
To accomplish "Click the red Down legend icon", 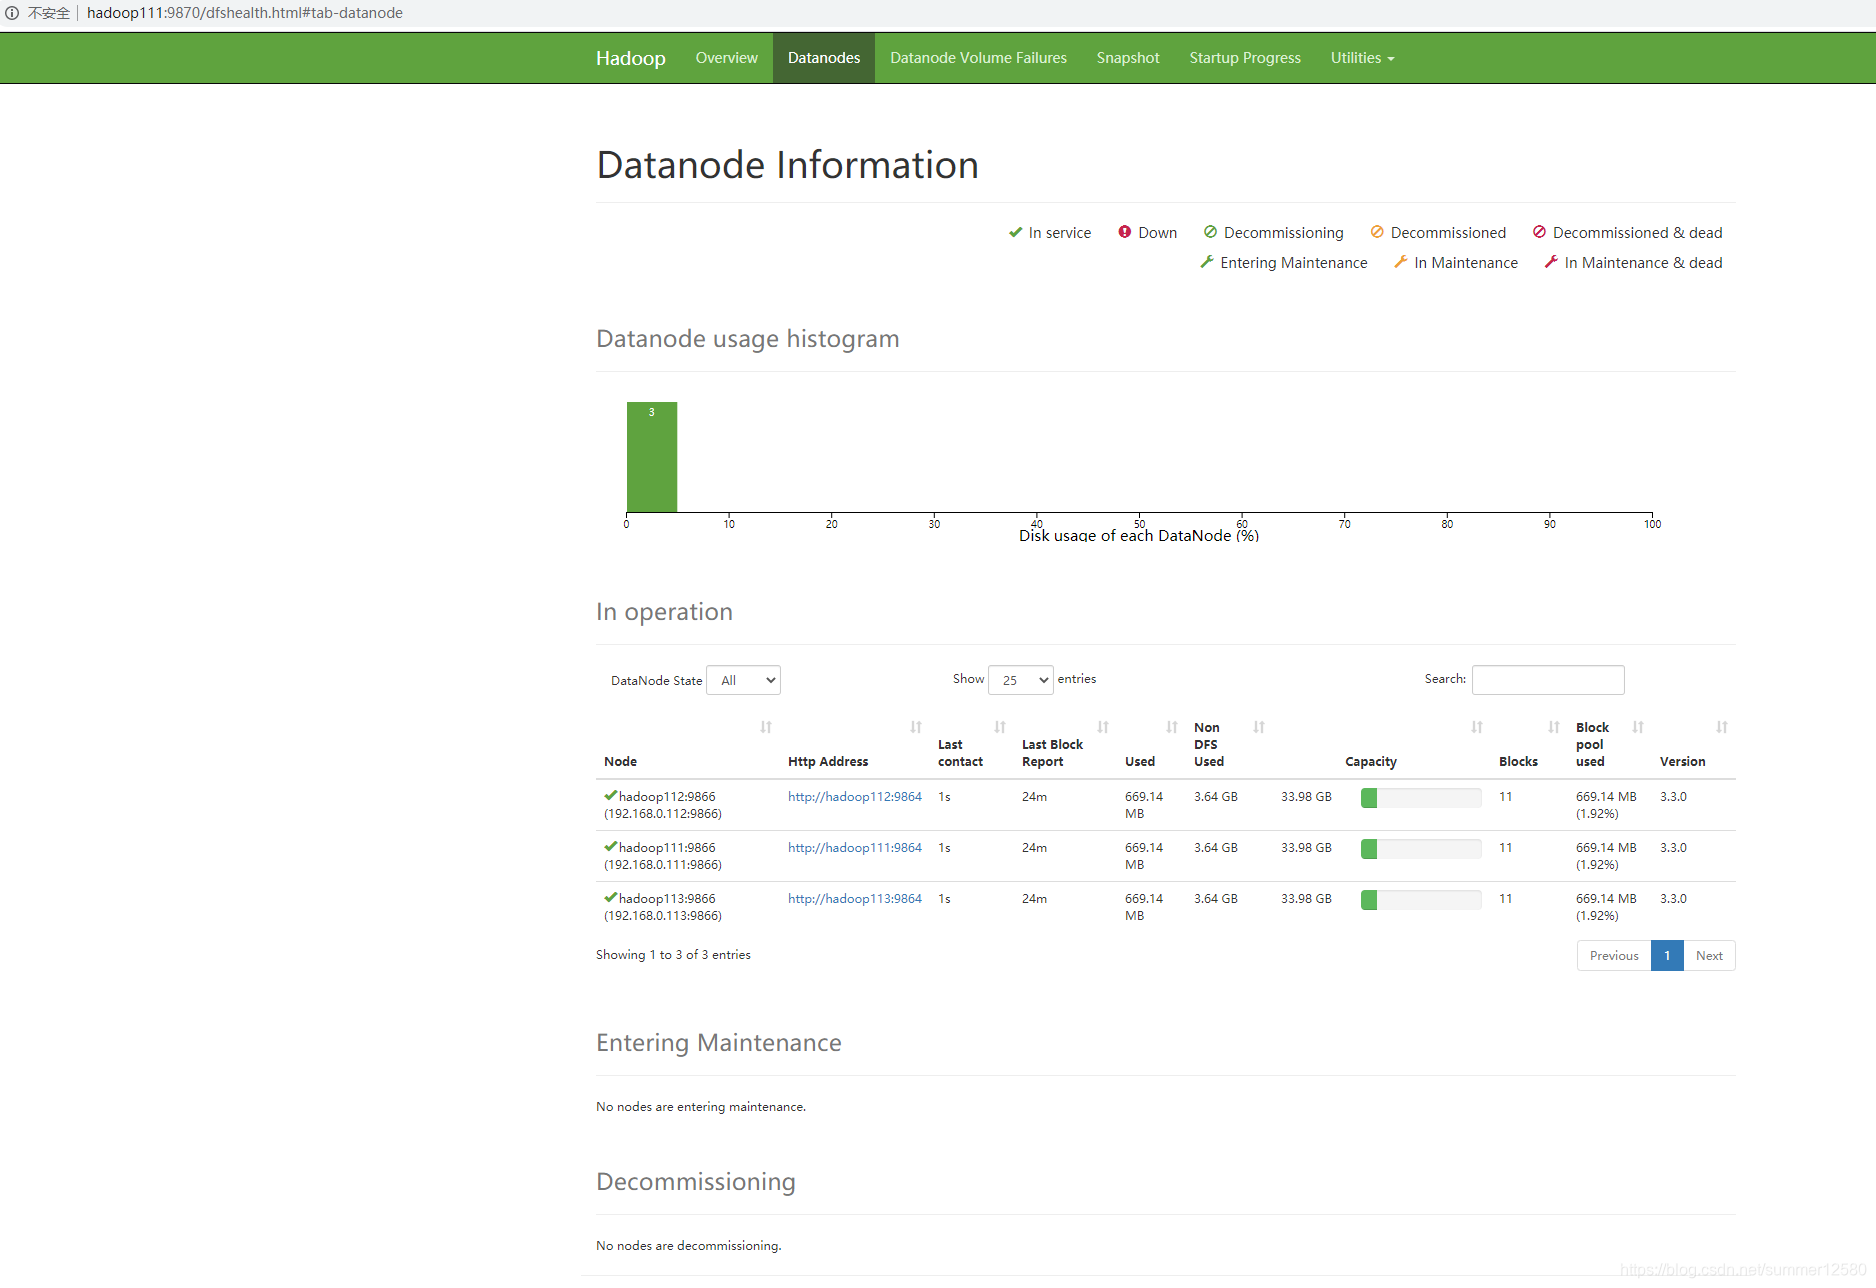I will coord(1125,232).
